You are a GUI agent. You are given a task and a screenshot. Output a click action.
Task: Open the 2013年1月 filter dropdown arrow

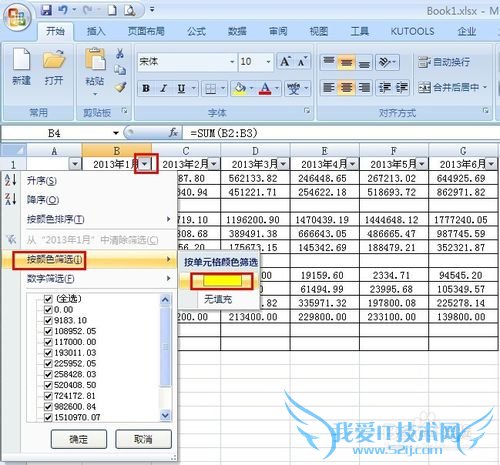(x=145, y=164)
